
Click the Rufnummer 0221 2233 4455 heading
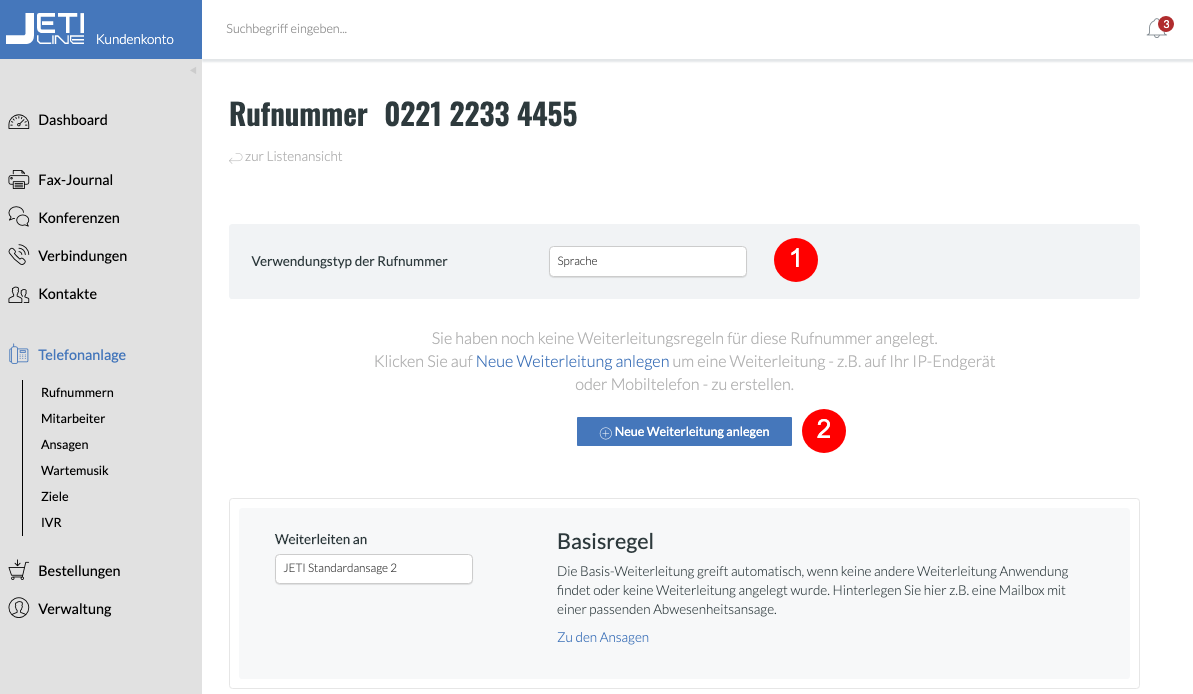coord(403,115)
